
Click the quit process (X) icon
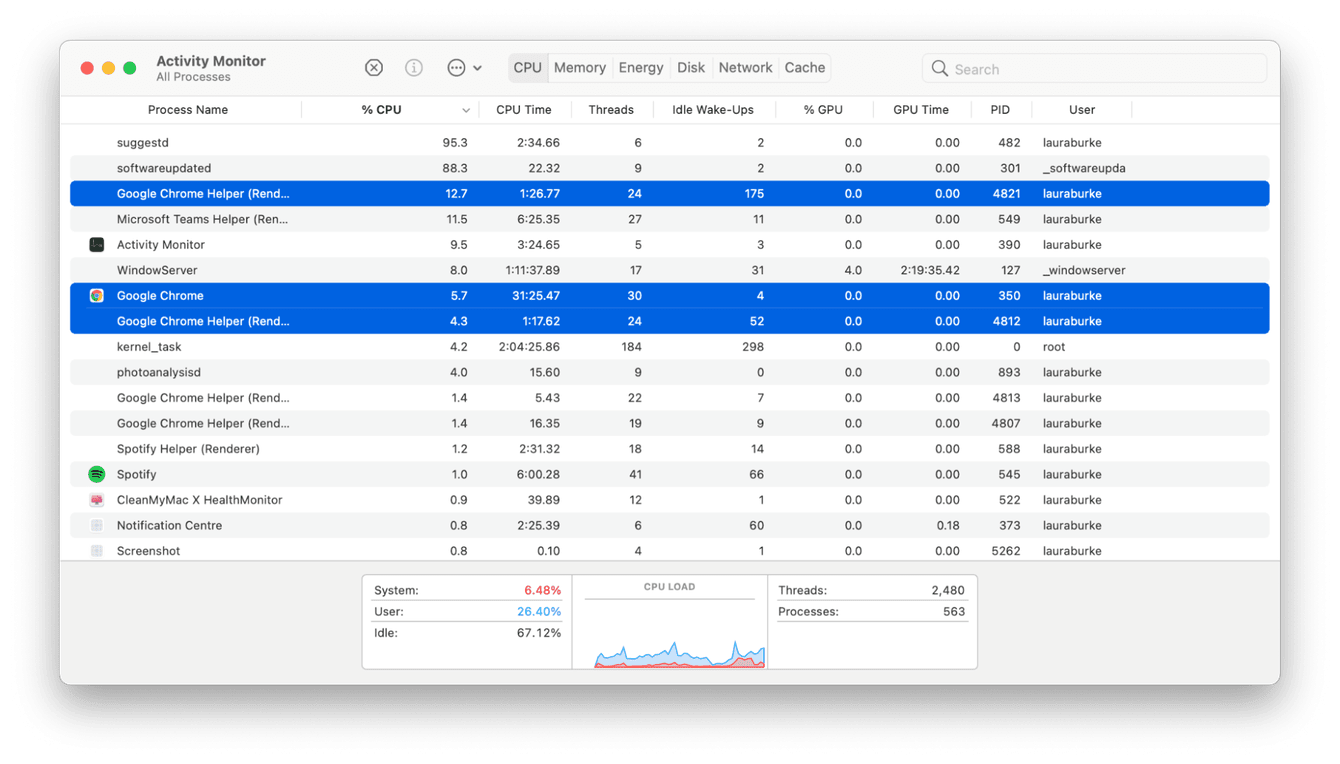tap(374, 67)
